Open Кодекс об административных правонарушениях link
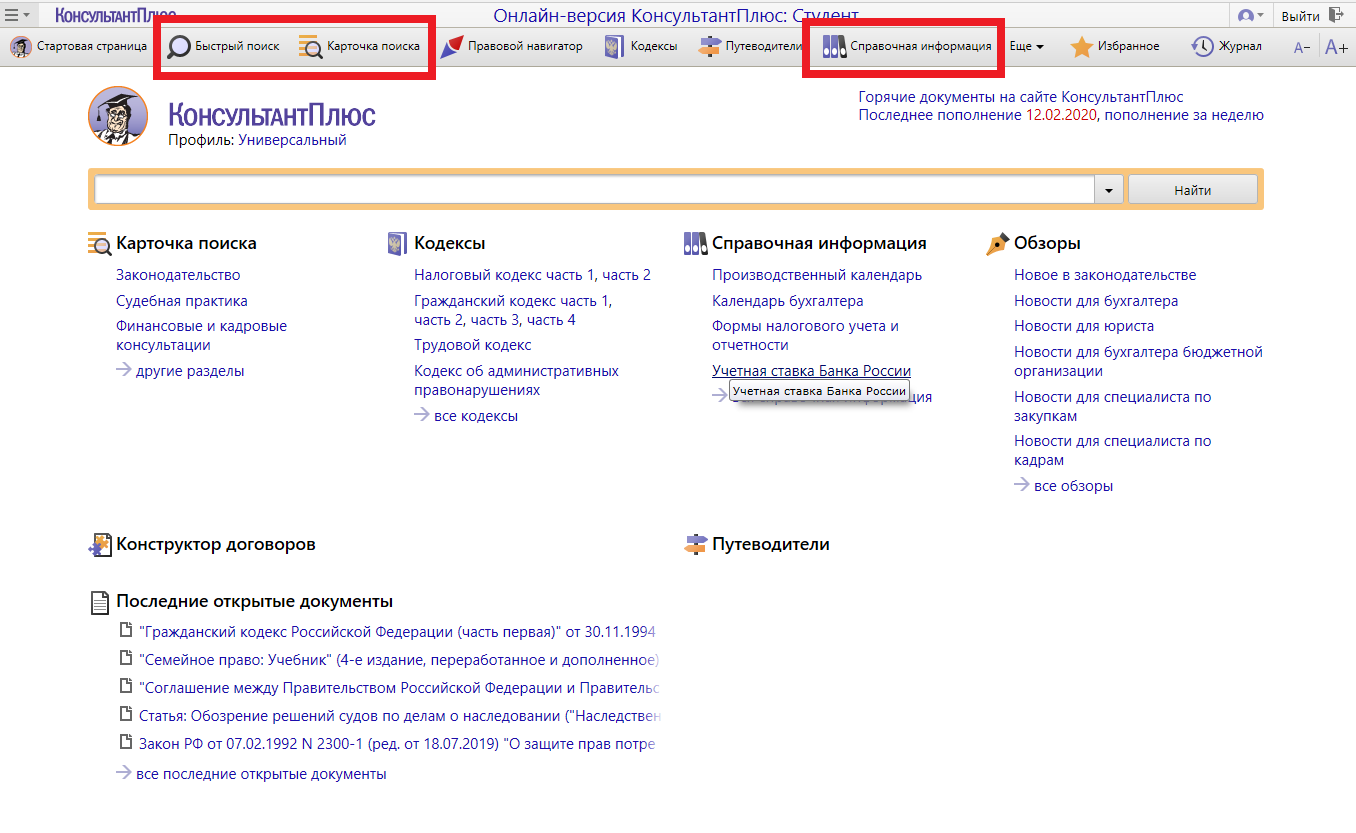1356x833 pixels. tap(516, 380)
